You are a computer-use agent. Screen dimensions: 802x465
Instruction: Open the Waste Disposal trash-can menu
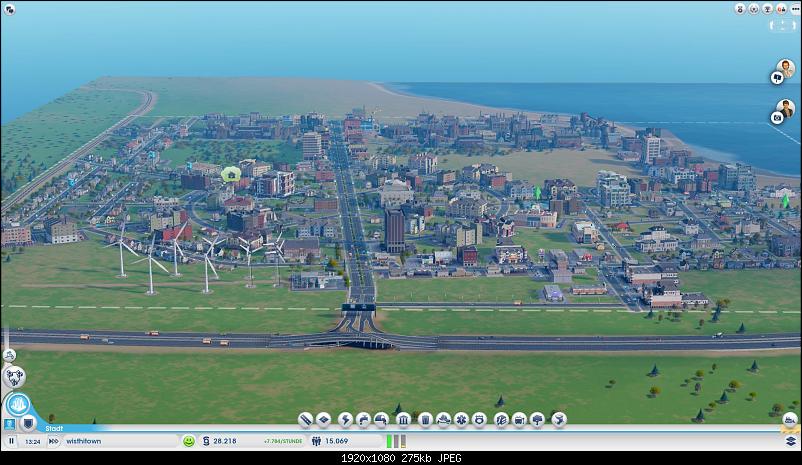tap(425, 420)
